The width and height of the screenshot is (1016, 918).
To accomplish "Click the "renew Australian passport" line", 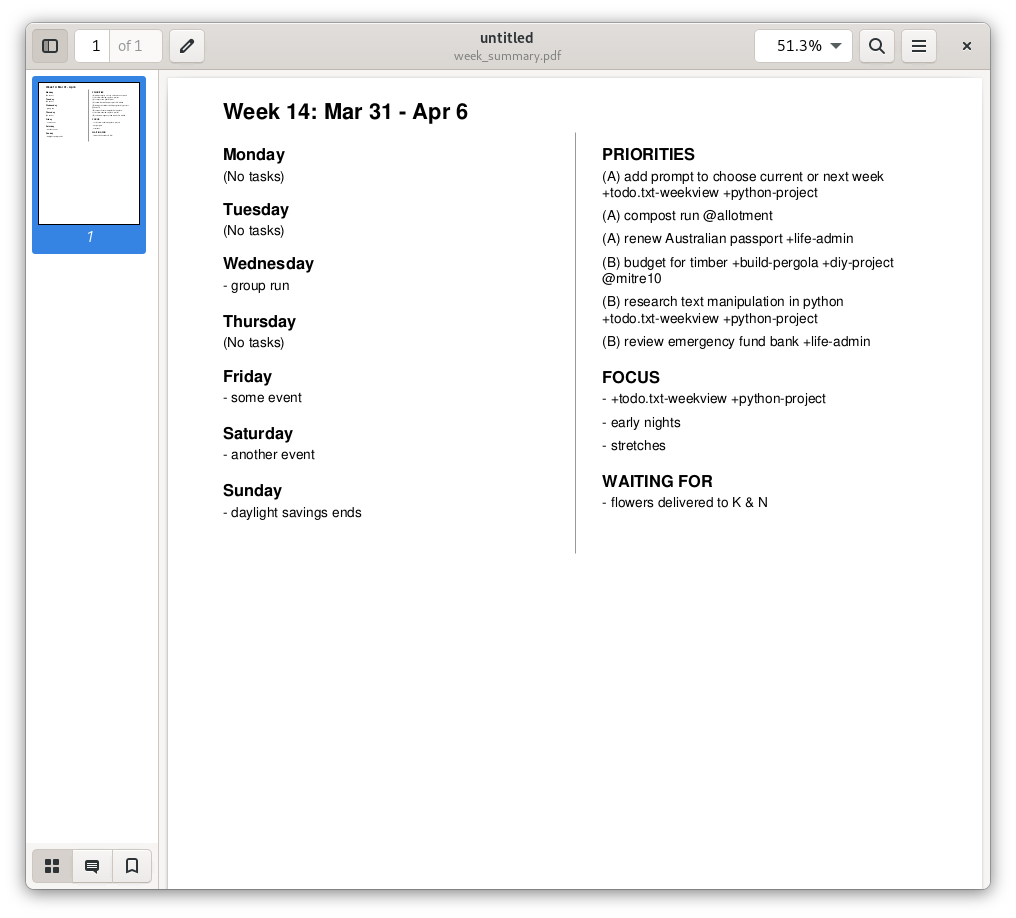I will tap(727, 239).
